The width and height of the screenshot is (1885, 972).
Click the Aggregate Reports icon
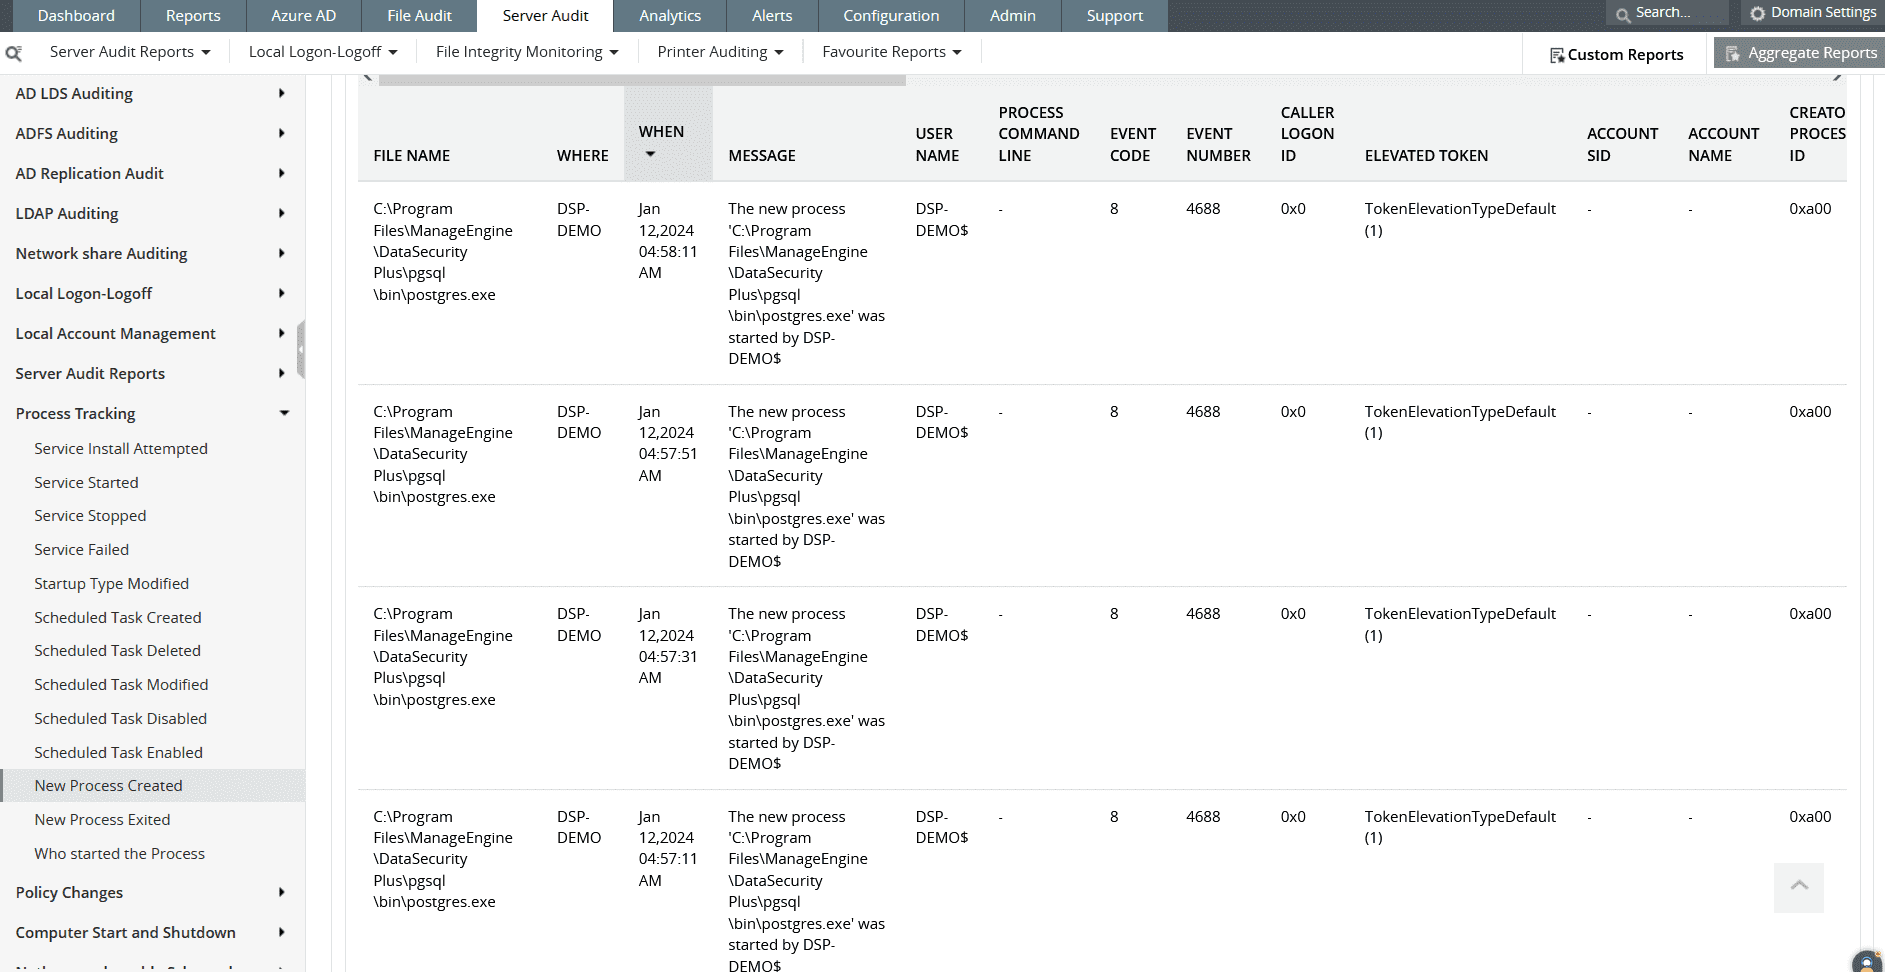click(x=1732, y=52)
